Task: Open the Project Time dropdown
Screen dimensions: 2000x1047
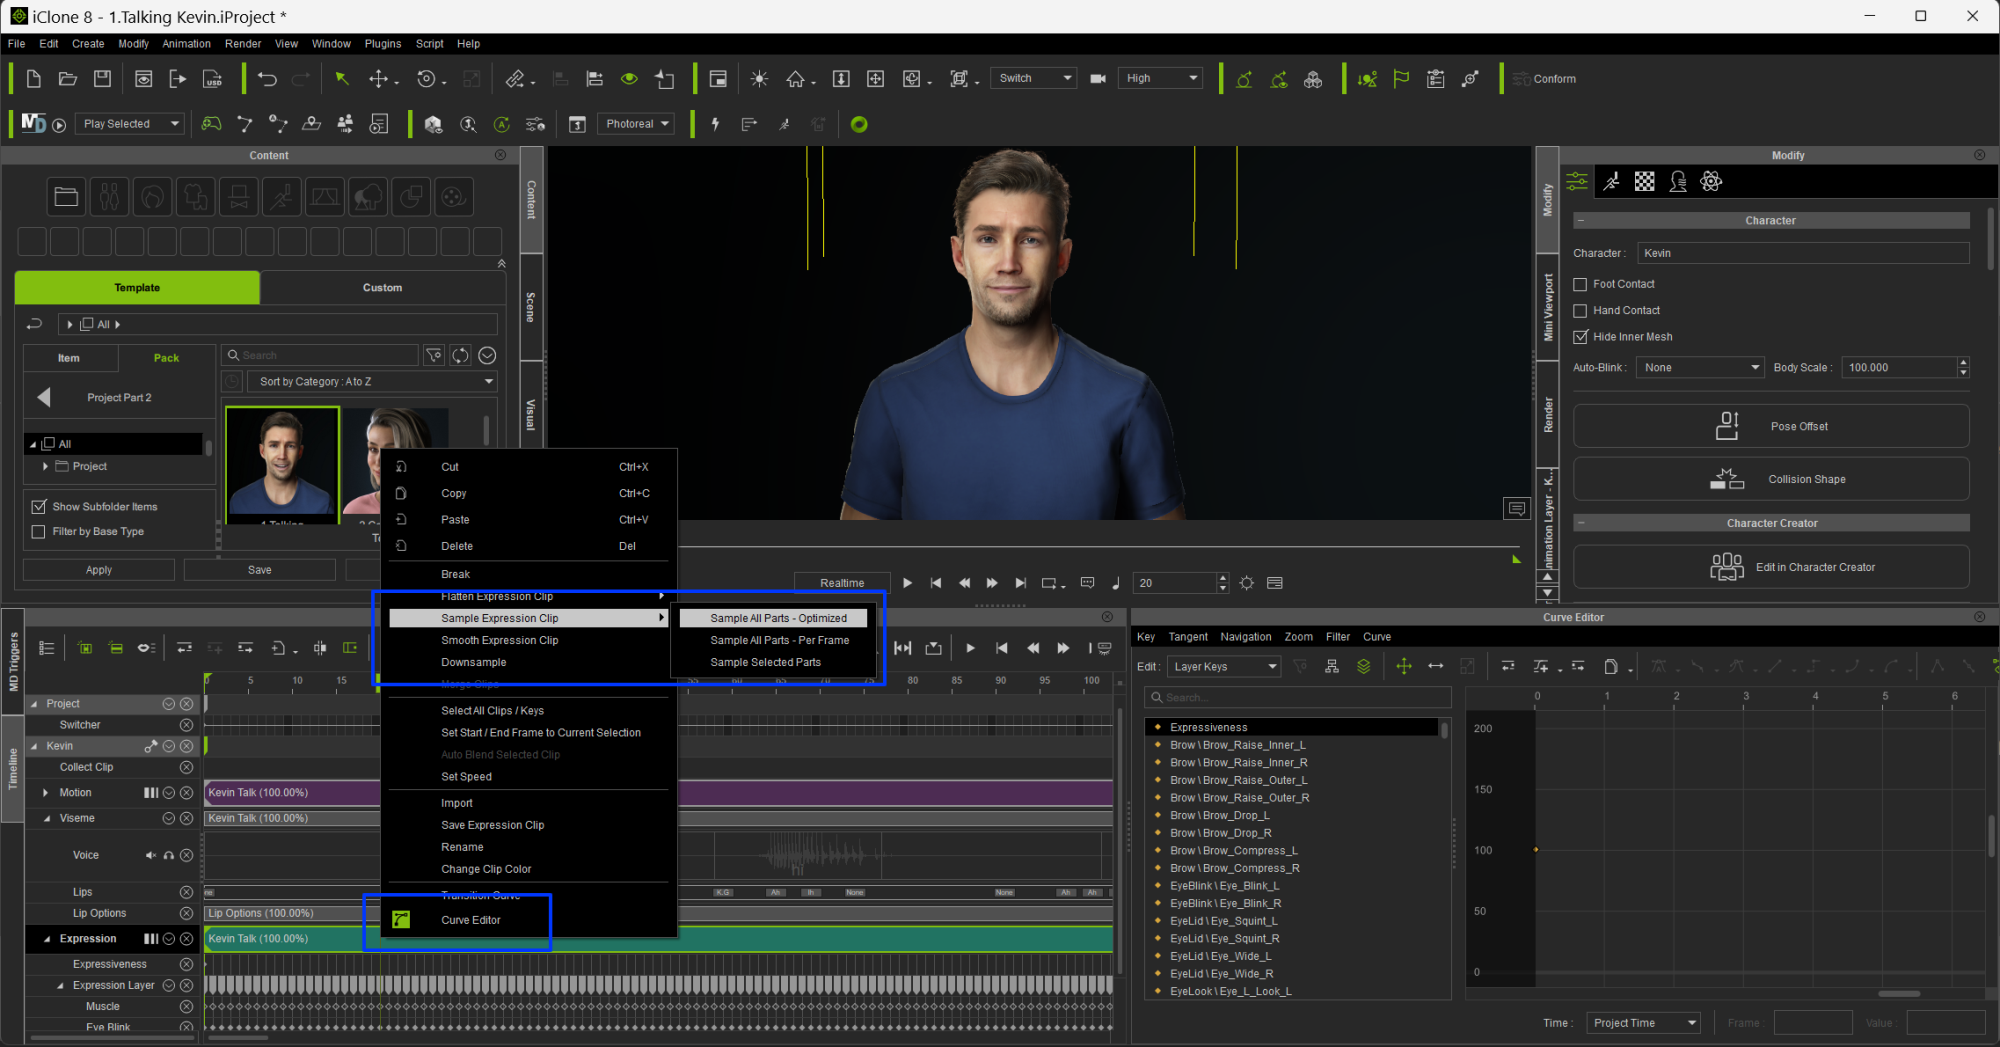Action: point(1643,1023)
